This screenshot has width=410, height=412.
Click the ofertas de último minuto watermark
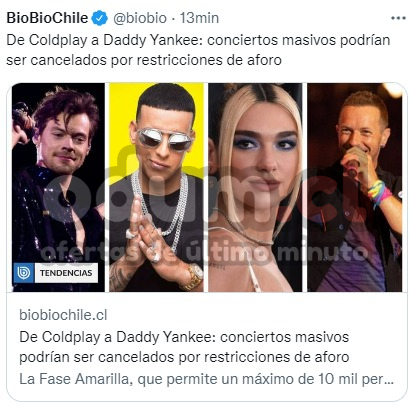click(x=203, y=252)
